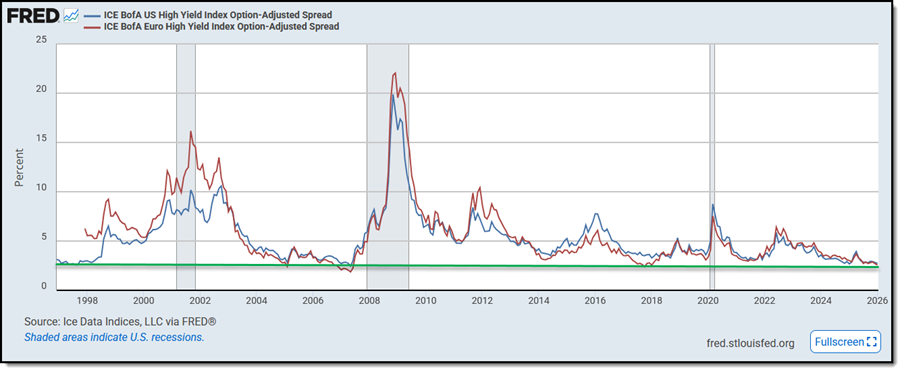Image resolution: width=902 pixels, height=372 pixels.
Task: Click the red Euro series legend line marker
Action: point(92,26)
